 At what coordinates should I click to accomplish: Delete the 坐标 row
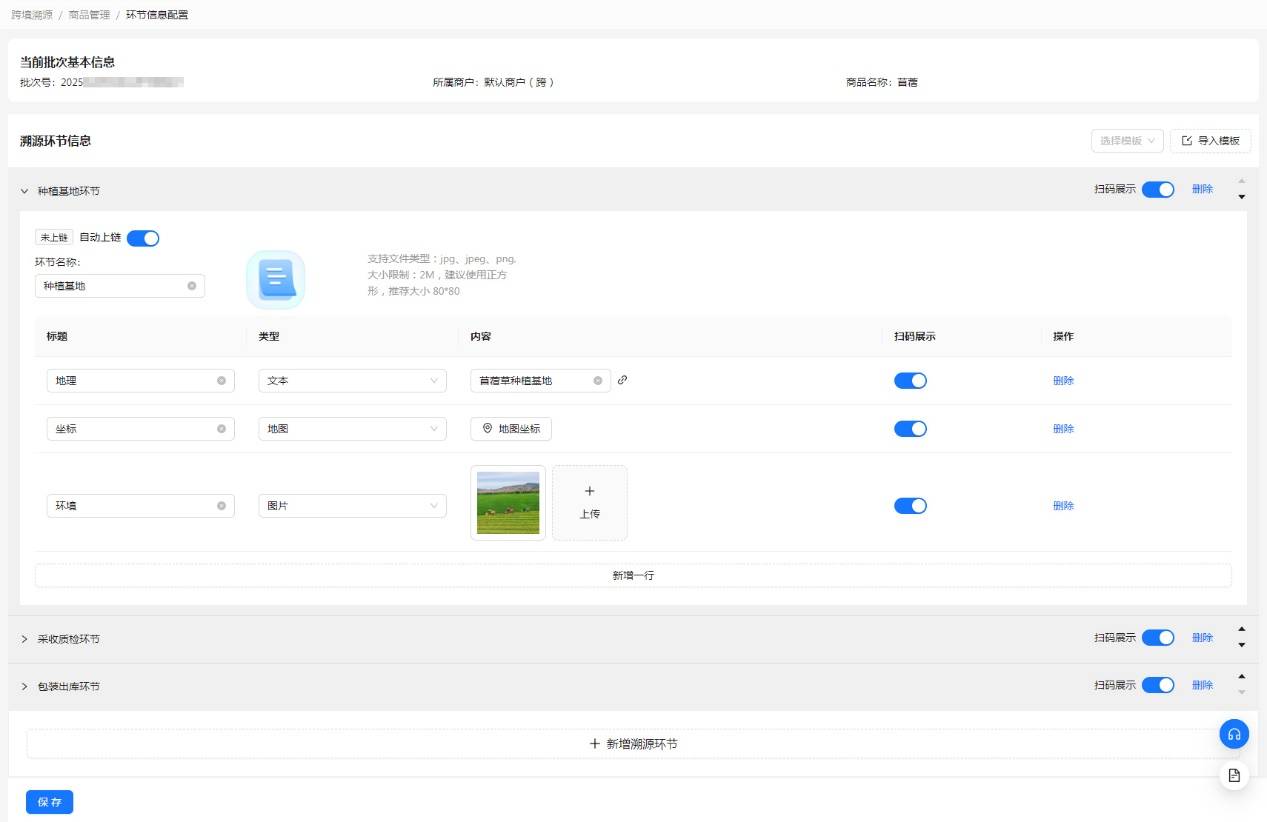(1063, 429)
